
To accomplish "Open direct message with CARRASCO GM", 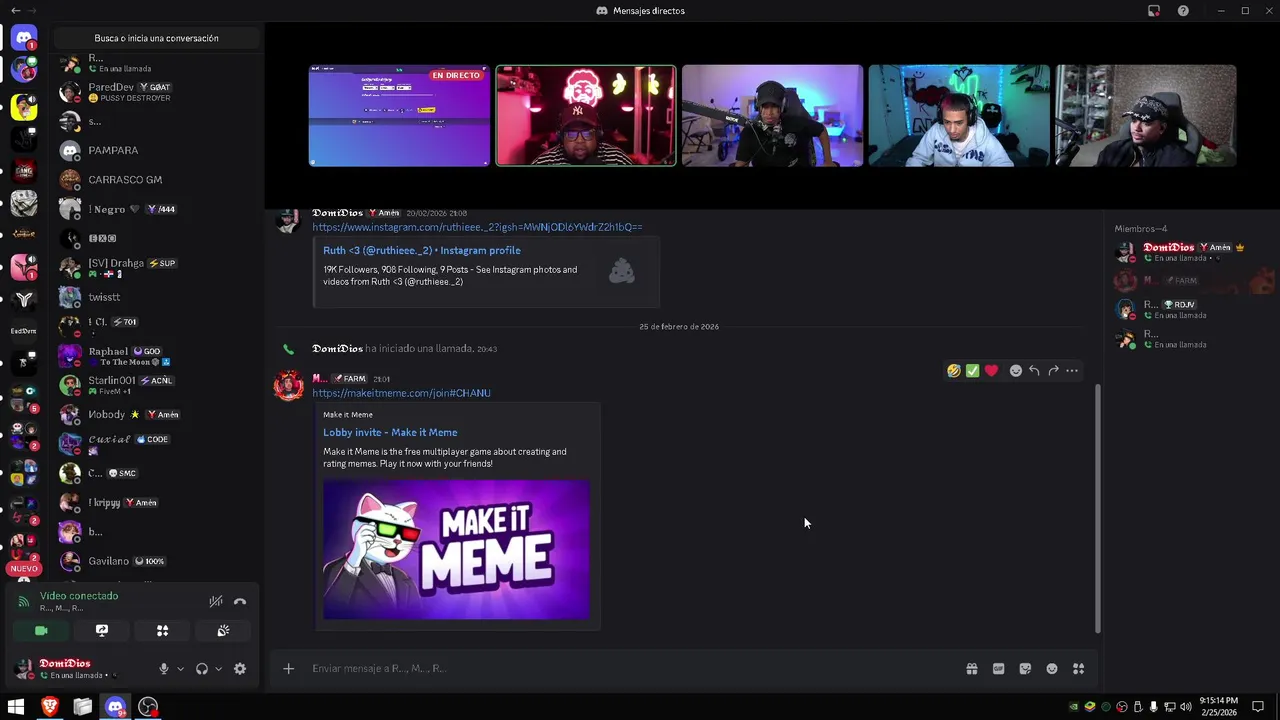I will 155,180.
